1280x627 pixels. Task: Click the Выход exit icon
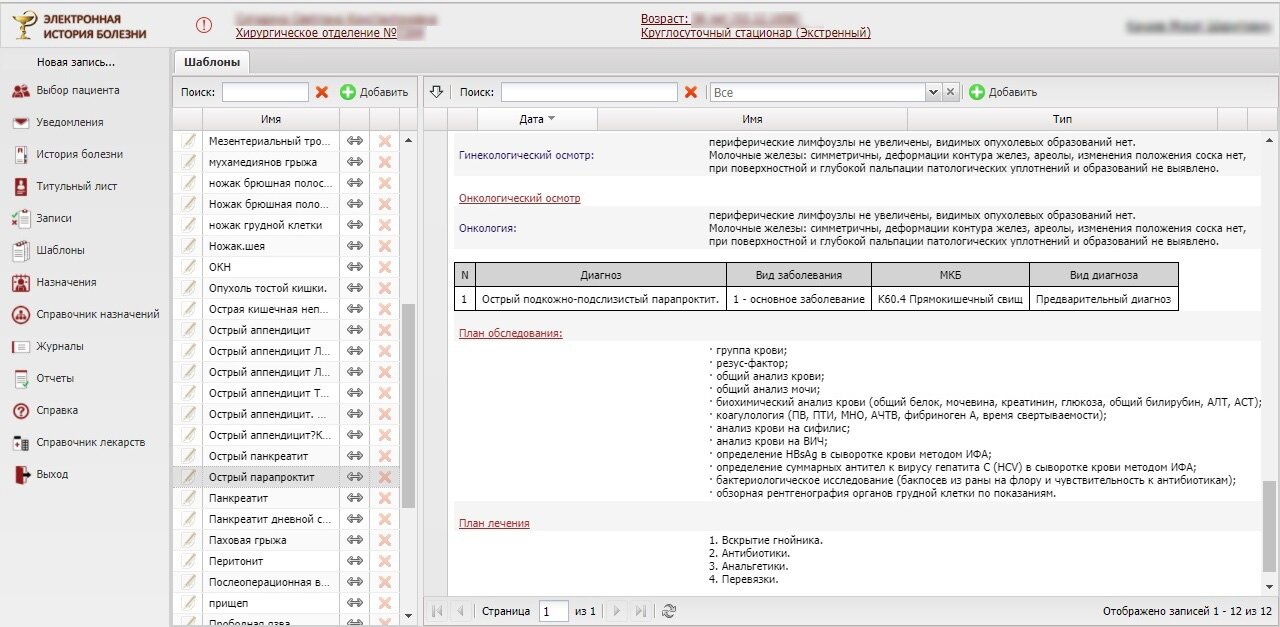(x=20, y=474)
